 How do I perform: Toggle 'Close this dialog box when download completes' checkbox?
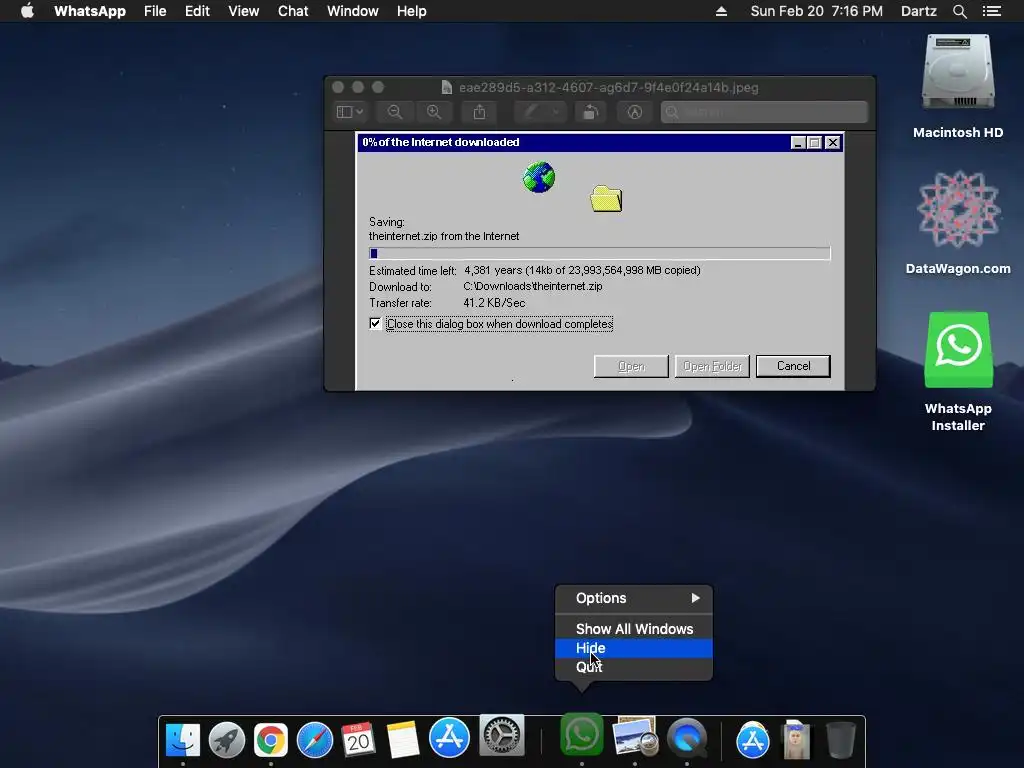click(375, 323)
